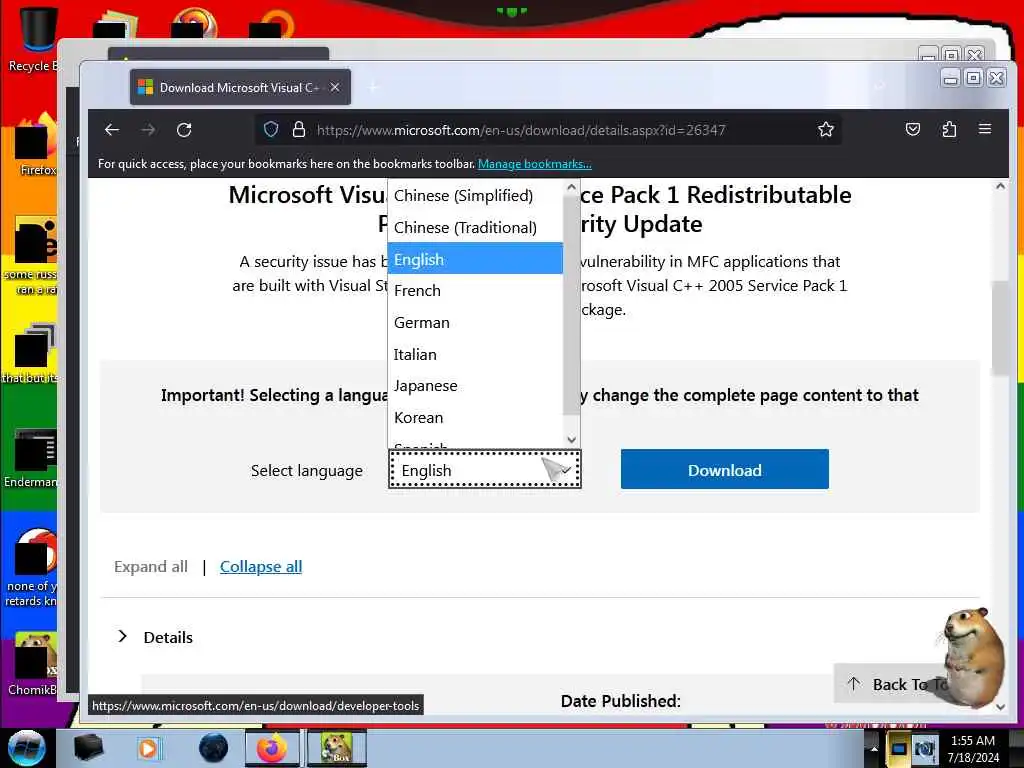Click the language list scroll-up arrow
This screenshot has width=1024, height=768.
571,187
